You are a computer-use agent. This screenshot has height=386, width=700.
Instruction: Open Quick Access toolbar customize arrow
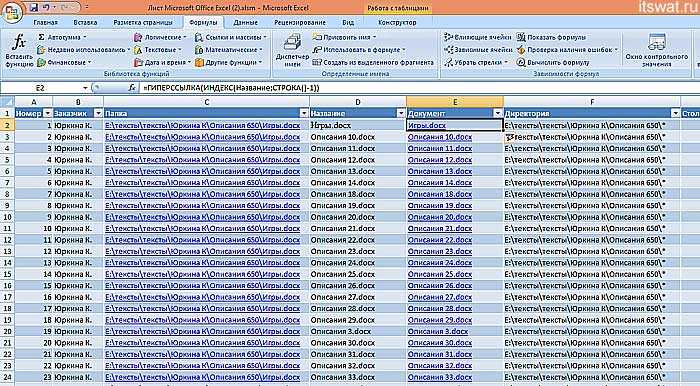coord(87,8)
